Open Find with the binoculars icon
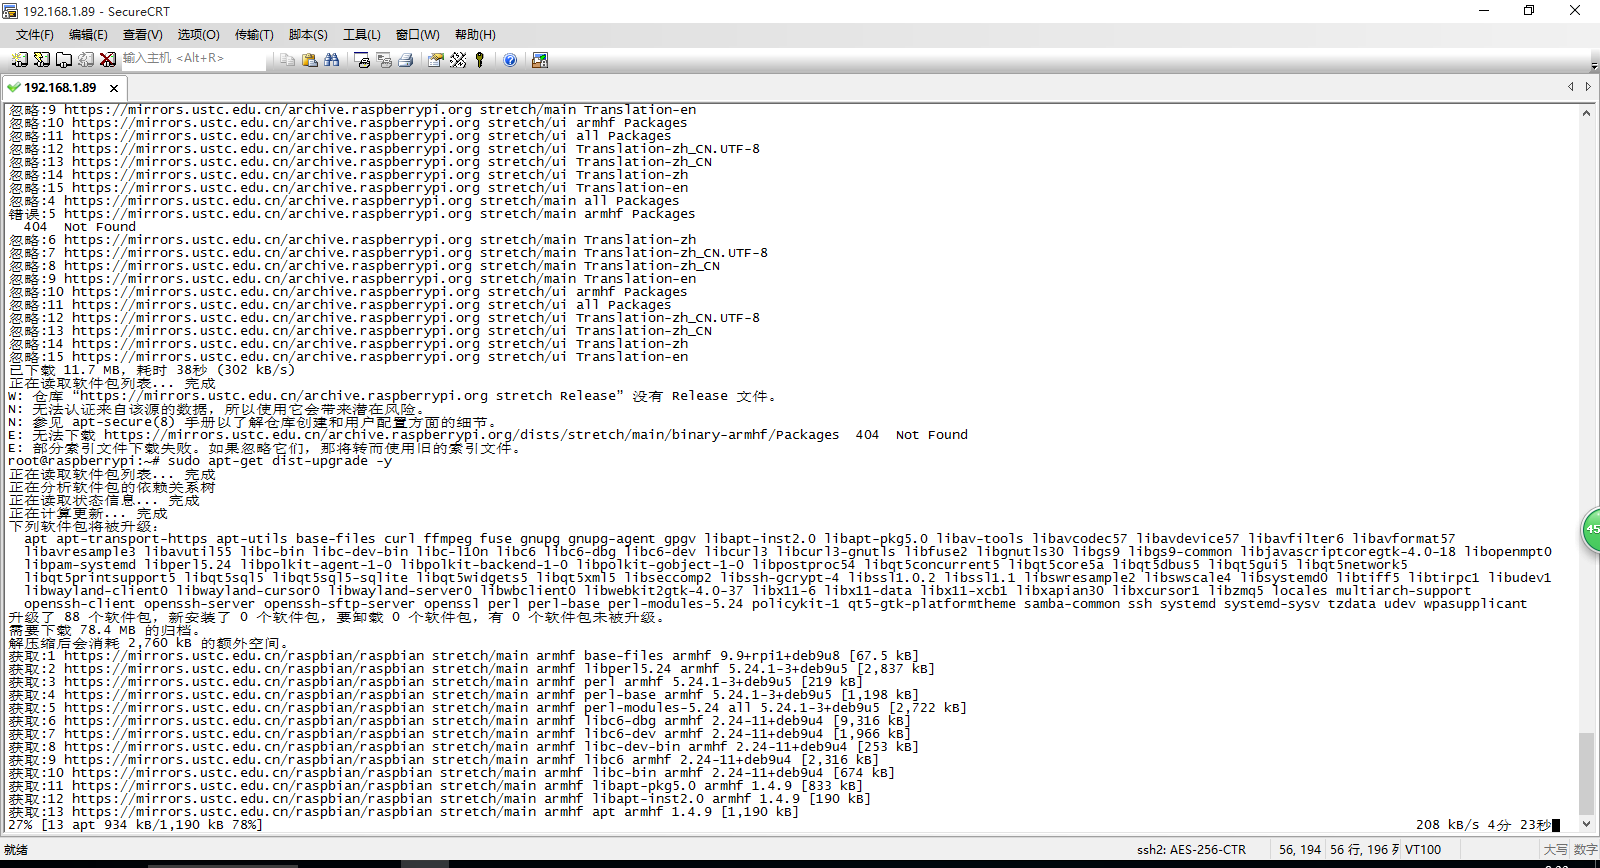This screenshot has height=868, width=1600. [332, 60]
